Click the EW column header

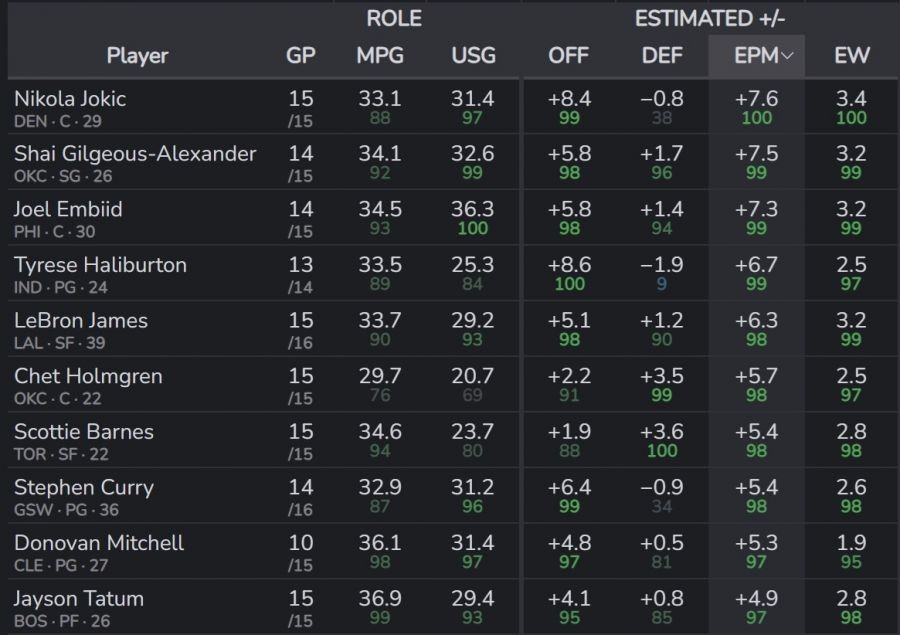[x=851, y=56]
